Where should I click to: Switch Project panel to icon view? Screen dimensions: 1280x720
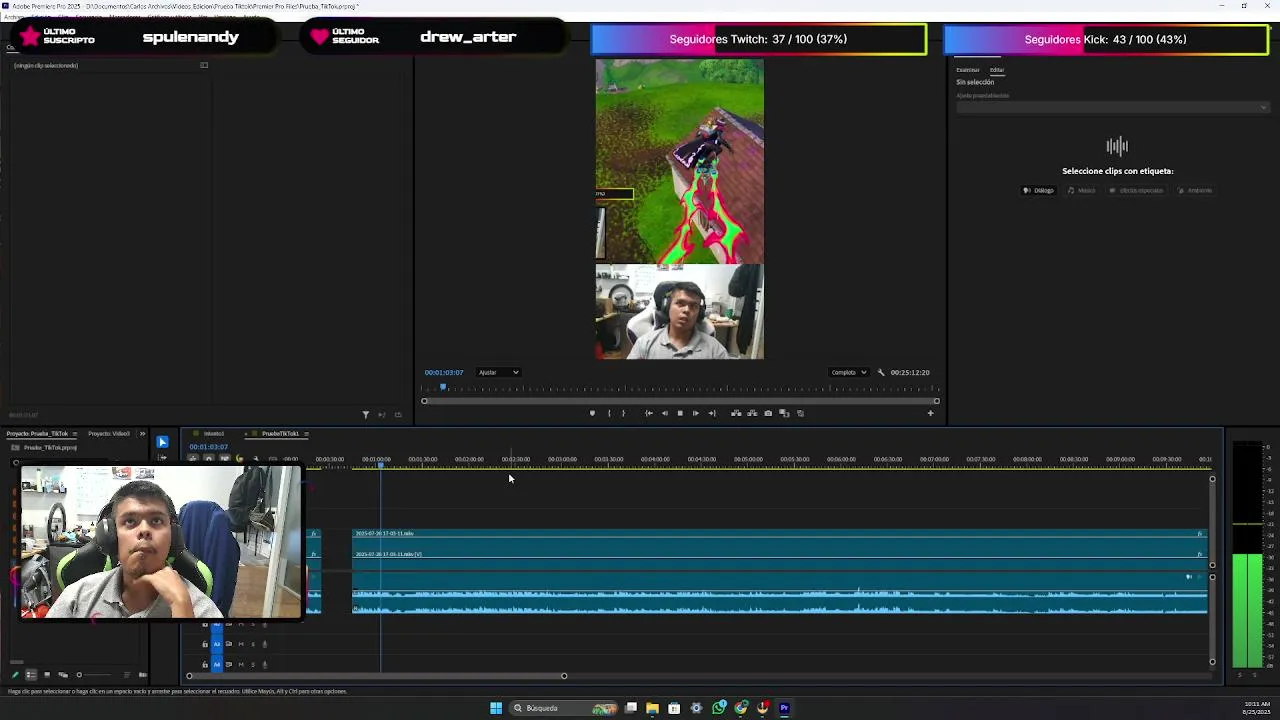(x=47, y=675)
